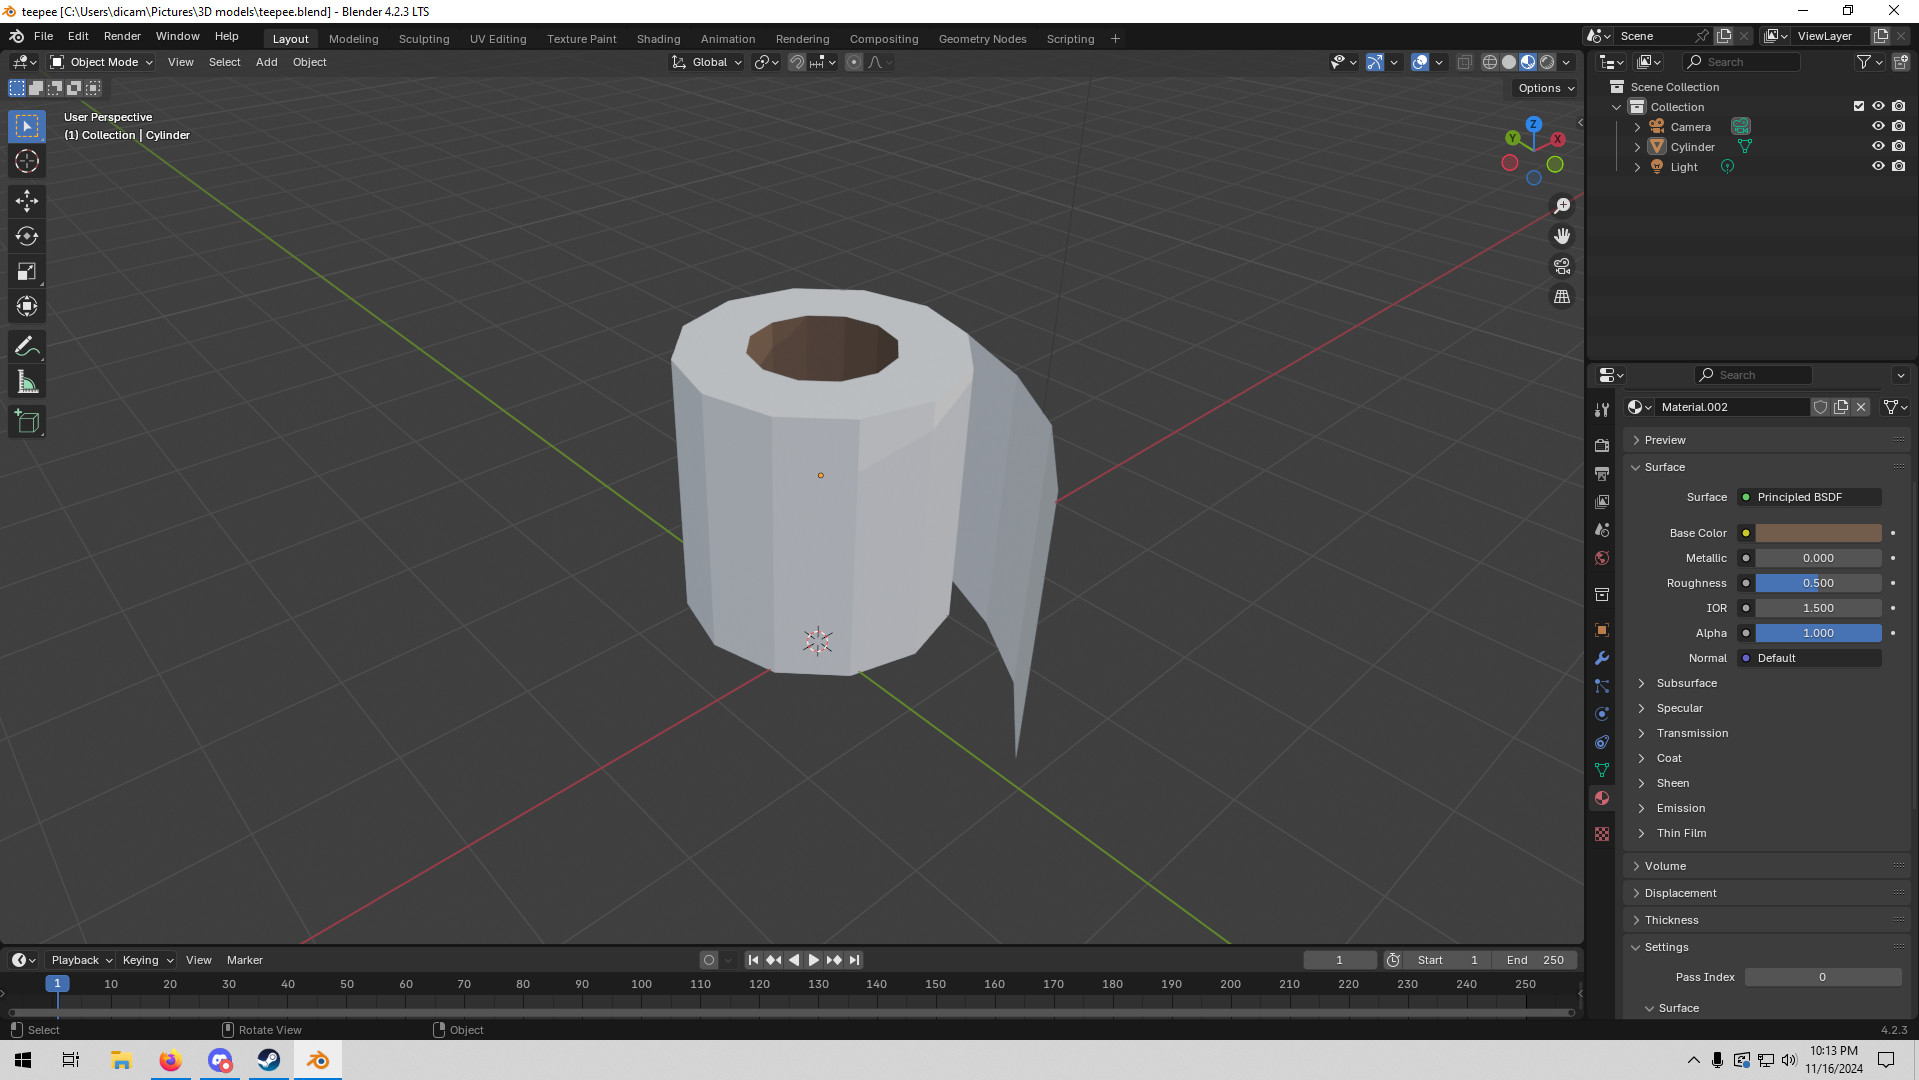The image size is (1919, 1080).
Task: Select the Transform tool
Action: [x=27, y=306]
